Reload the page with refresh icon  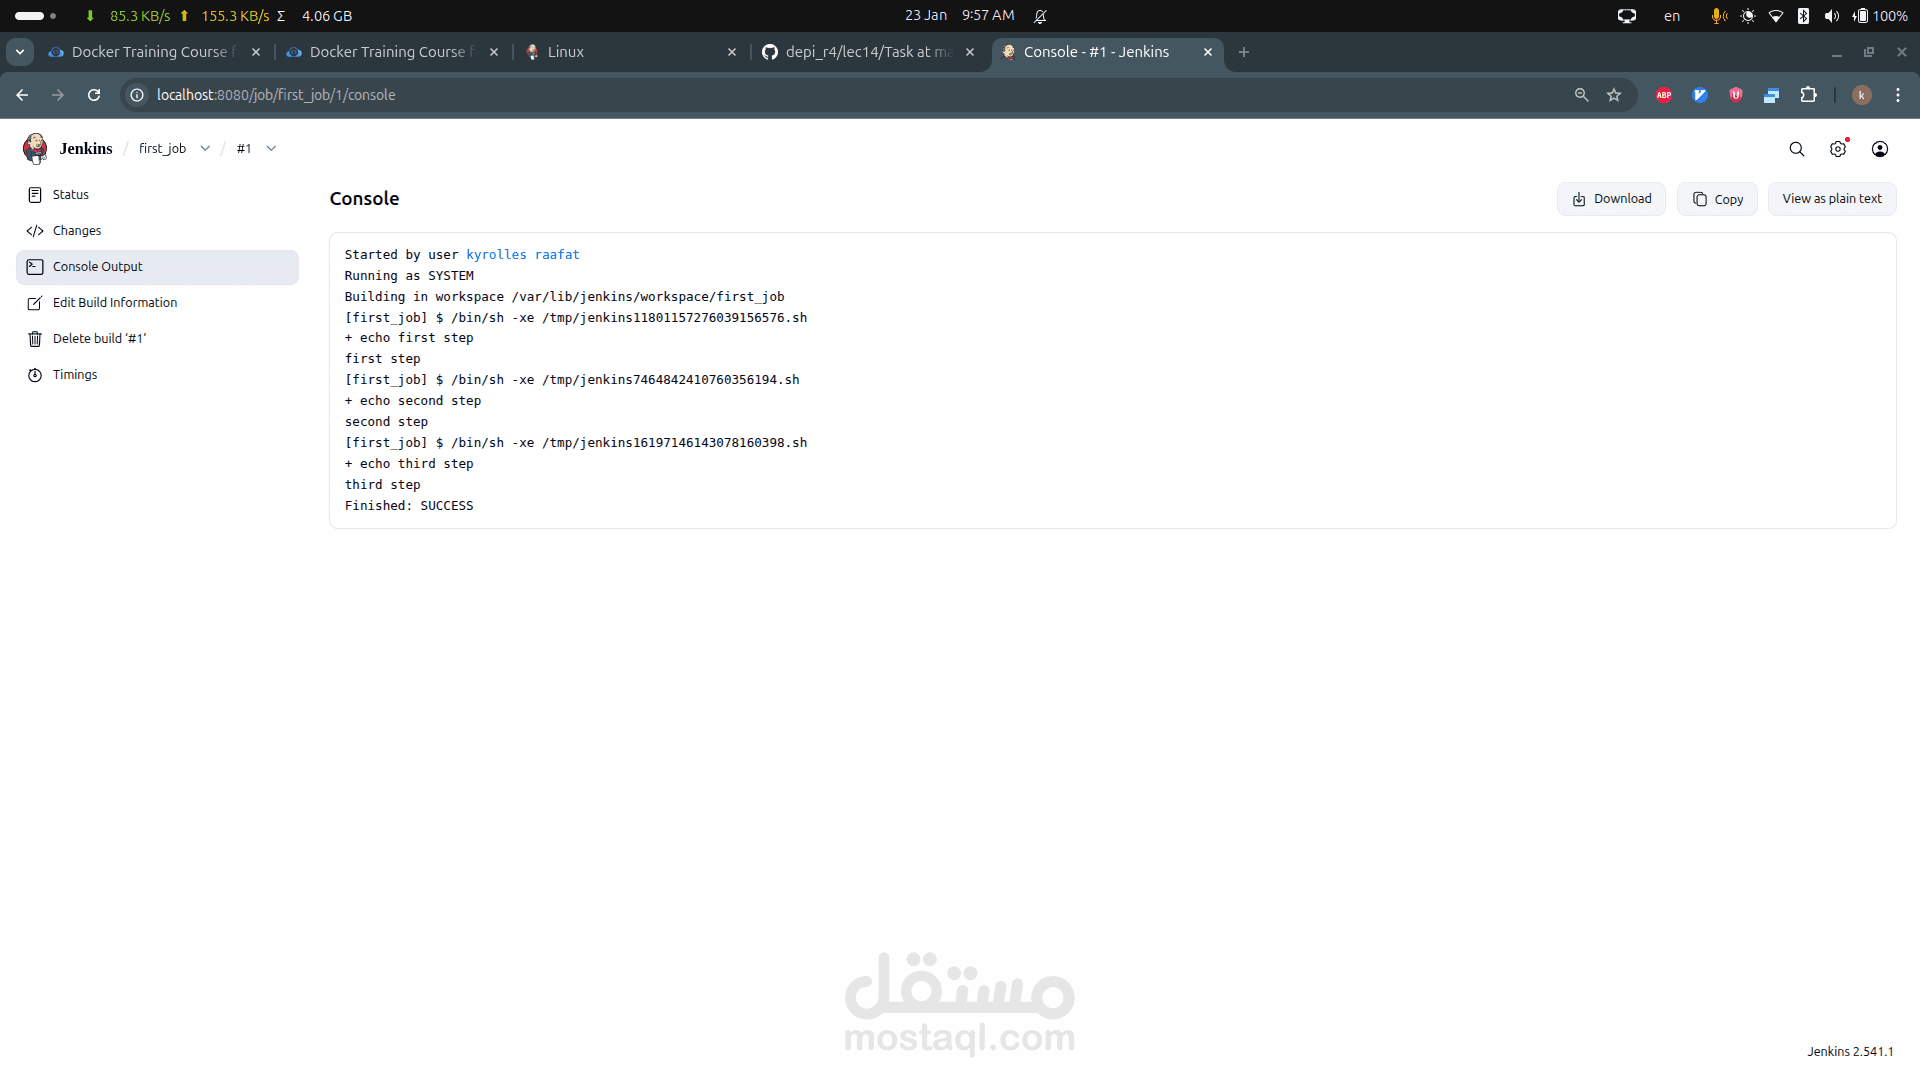point(94,95)
